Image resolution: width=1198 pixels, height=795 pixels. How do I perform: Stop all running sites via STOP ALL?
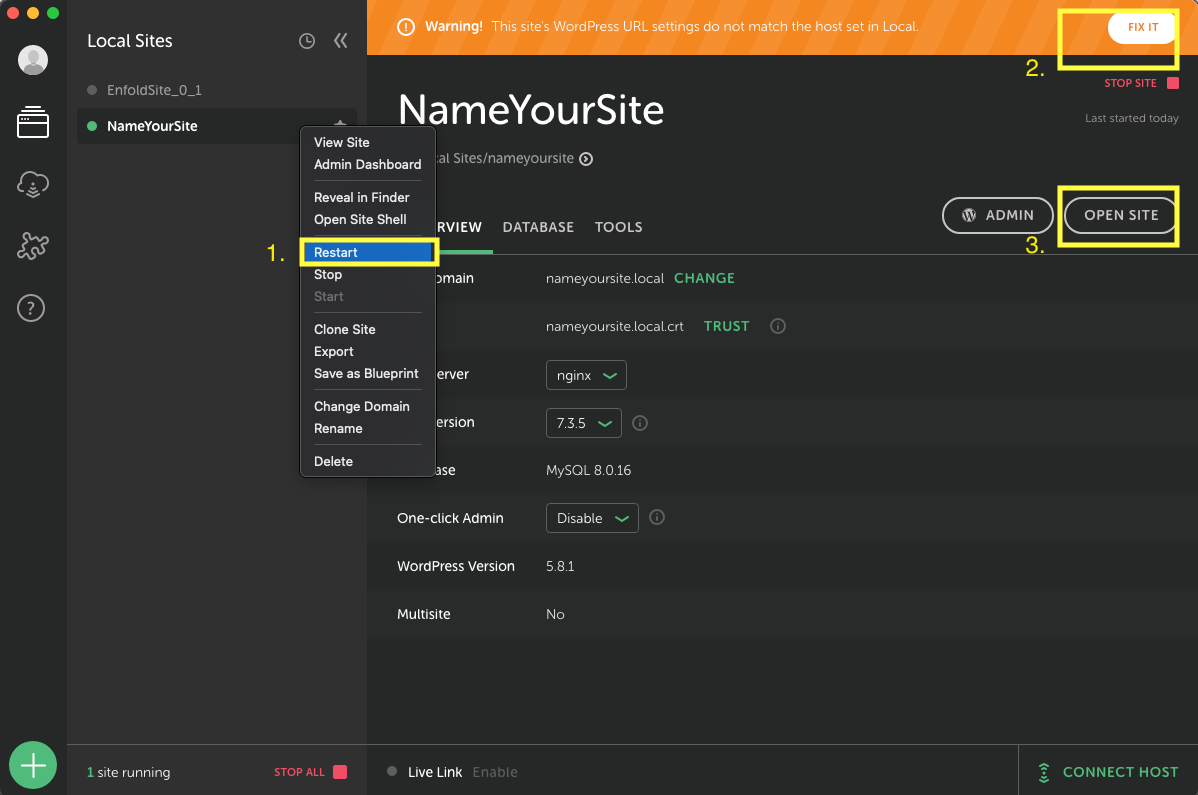point(298,771)
